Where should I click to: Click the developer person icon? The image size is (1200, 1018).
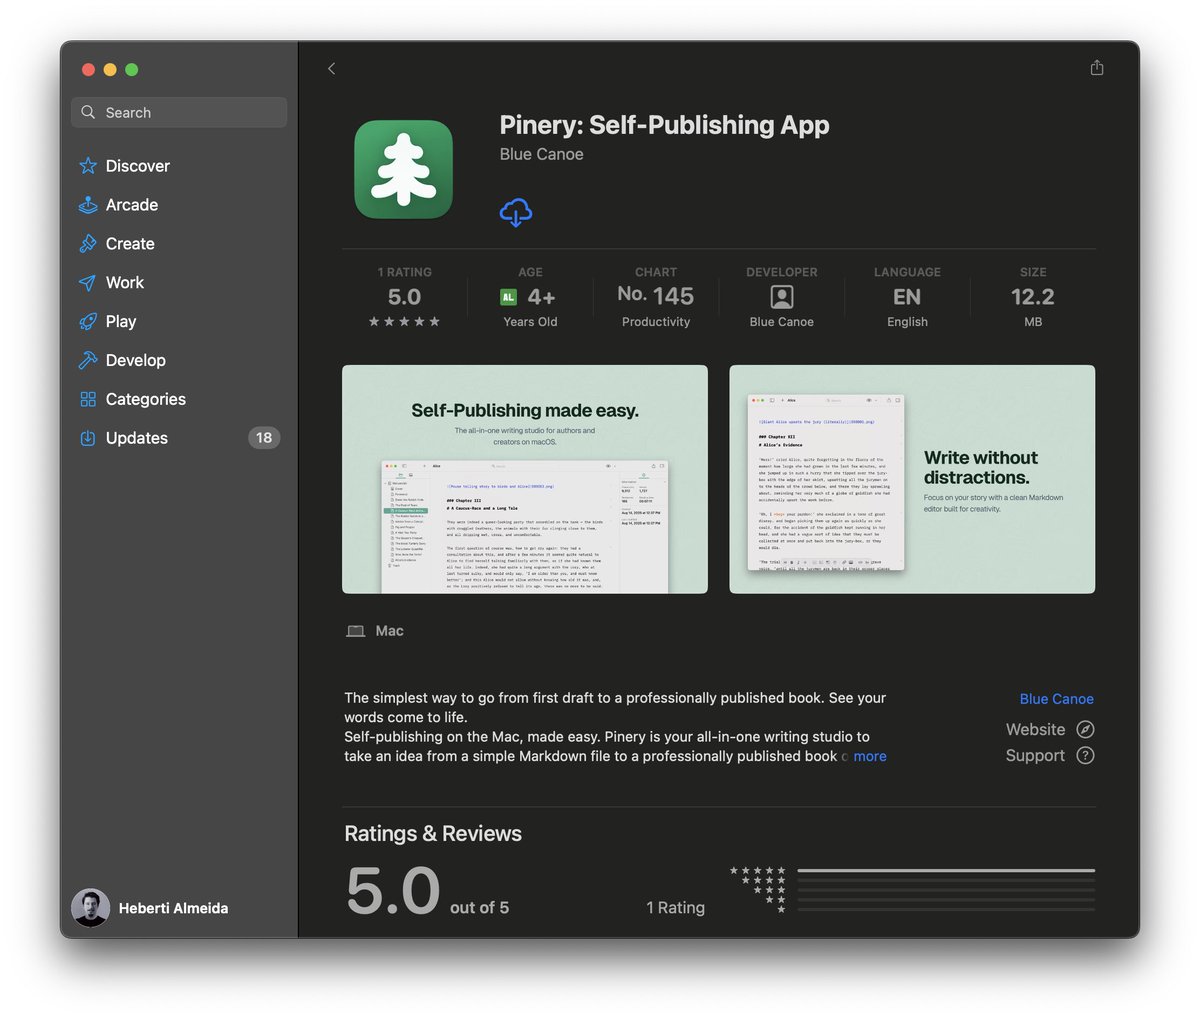click(782, 297)
